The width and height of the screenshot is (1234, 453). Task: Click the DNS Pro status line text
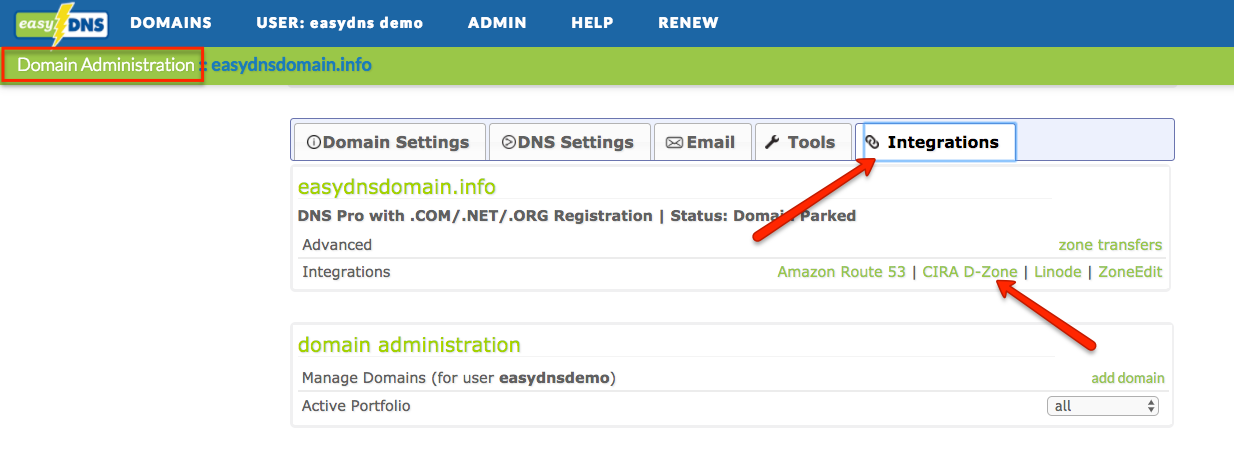[577, 215]
